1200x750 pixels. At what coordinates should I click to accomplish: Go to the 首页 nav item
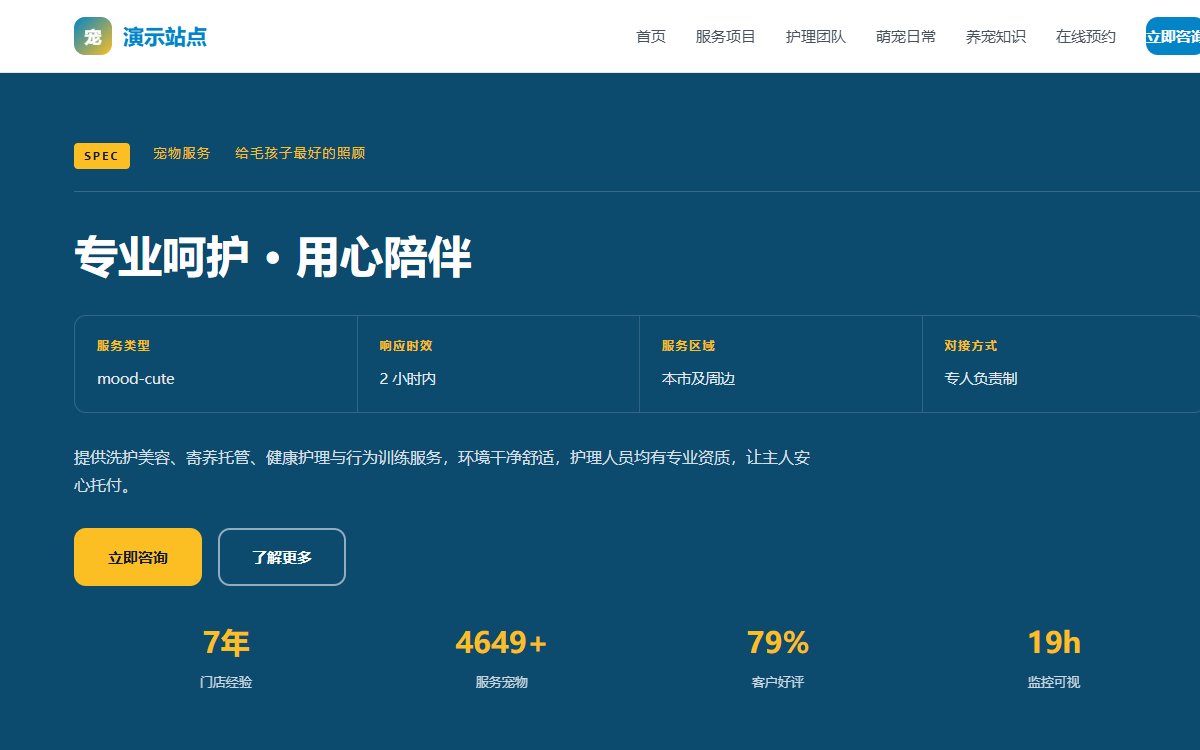click(651, 37)
